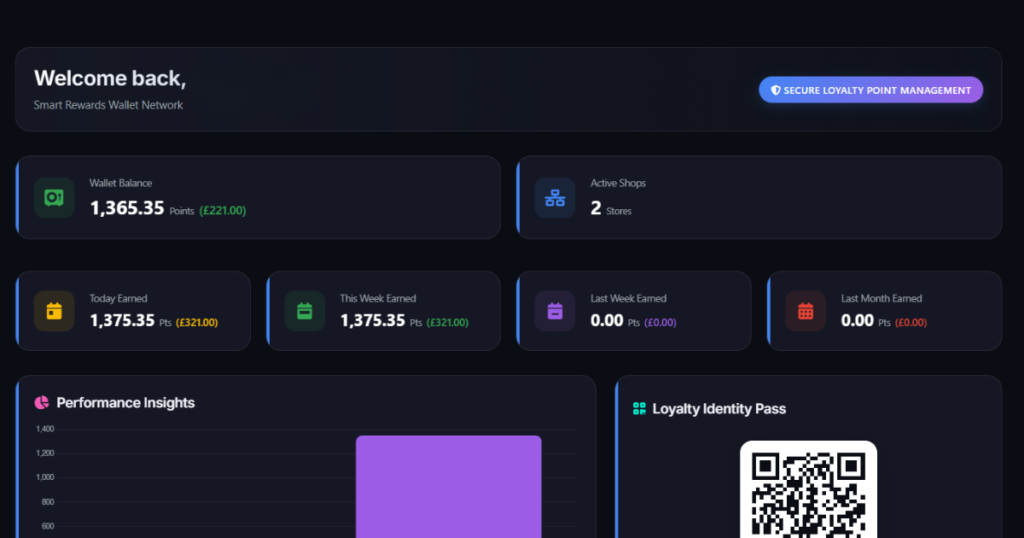Click the blue Active Shops network icon

coord(554,197)
